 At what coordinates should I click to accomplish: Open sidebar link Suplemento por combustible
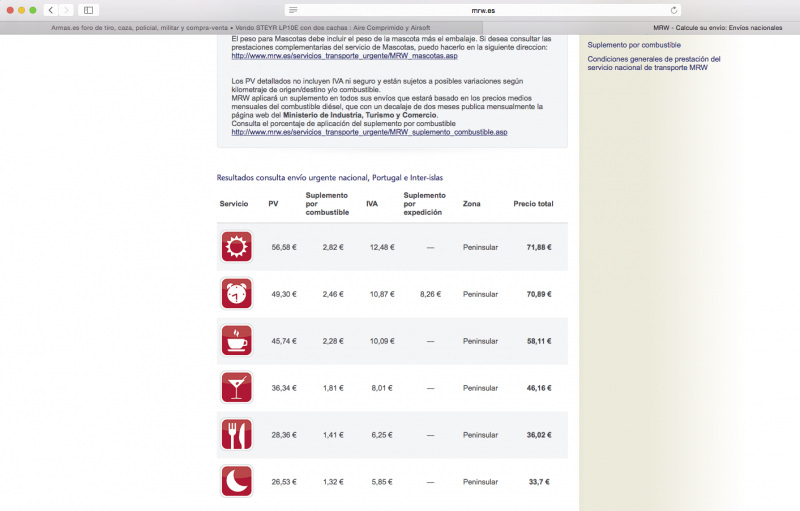(x=633, y=45)
